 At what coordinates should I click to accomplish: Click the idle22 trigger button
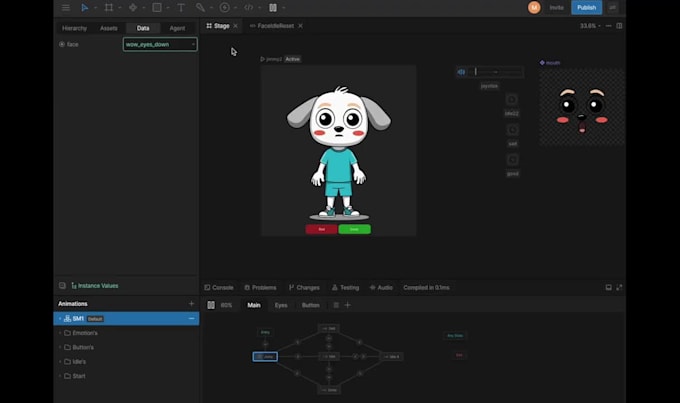tap(512, 99)
